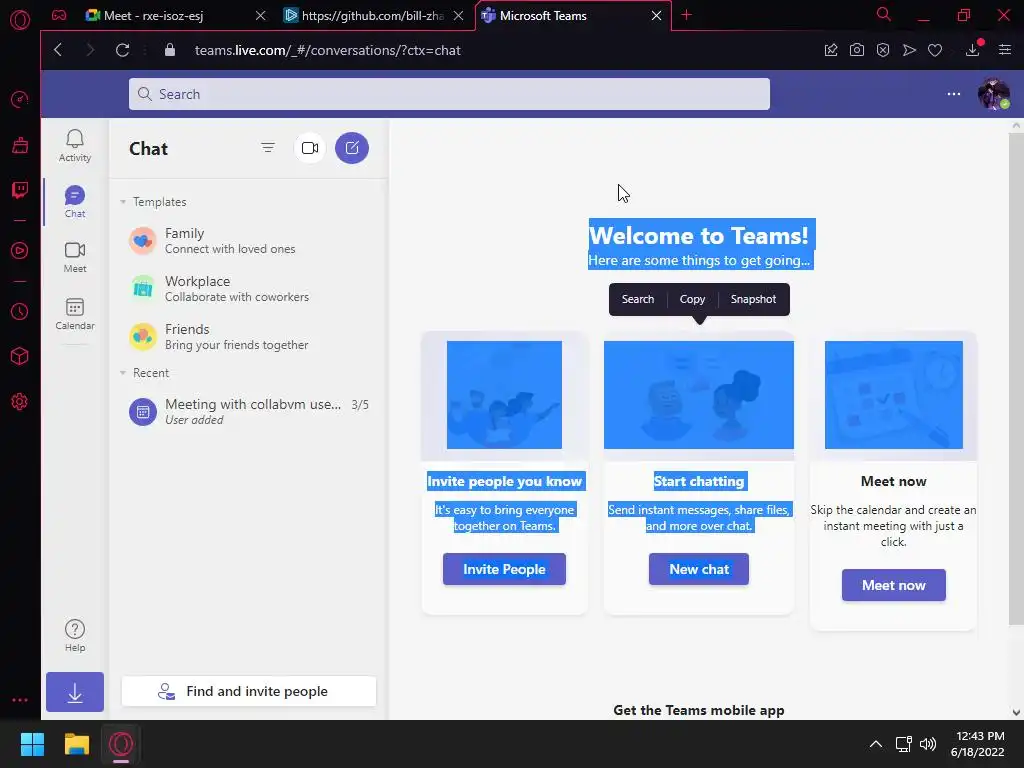
Task: Choose Snapshot in selection popup
Action: click(753, 299)
